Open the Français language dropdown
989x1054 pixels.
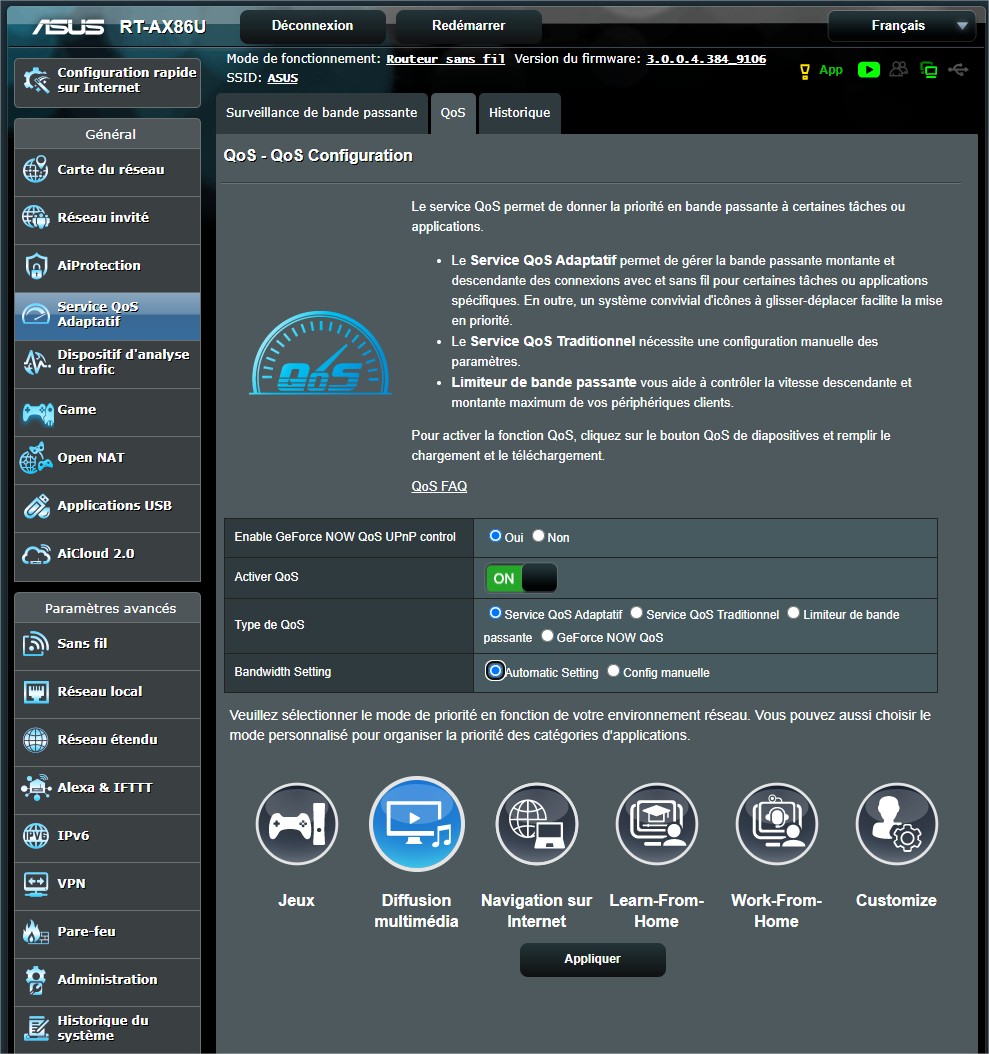coord(901,26)
